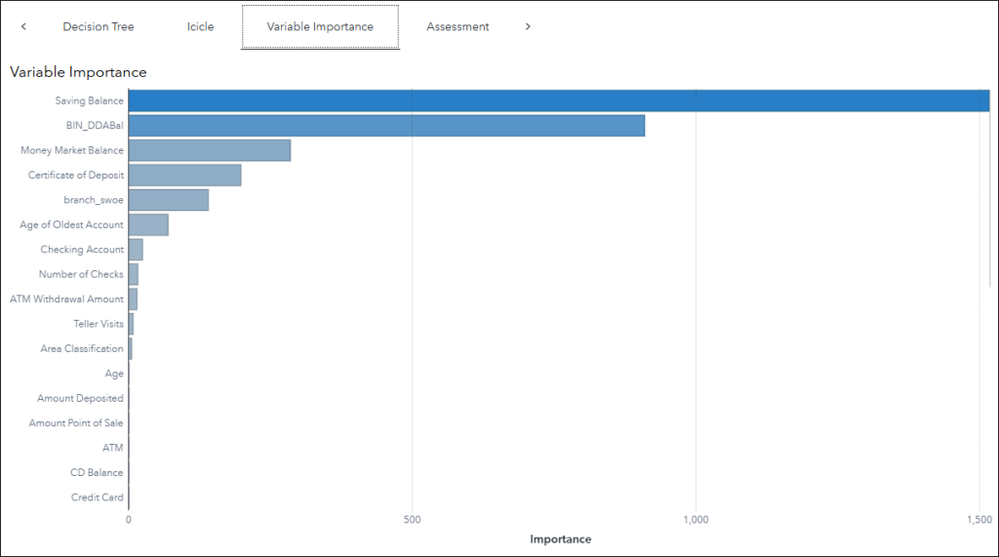This screenshot has width=999, height=557.
Task: Click the vertical scrollbar on chart's right edge
Action: click(x=991, y=189)
